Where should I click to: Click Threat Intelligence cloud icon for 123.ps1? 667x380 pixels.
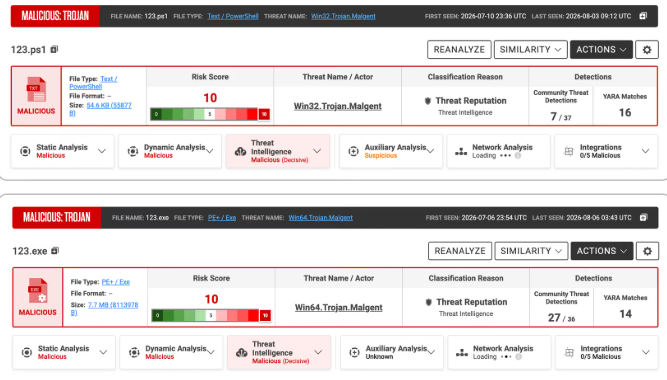(240, 151)
